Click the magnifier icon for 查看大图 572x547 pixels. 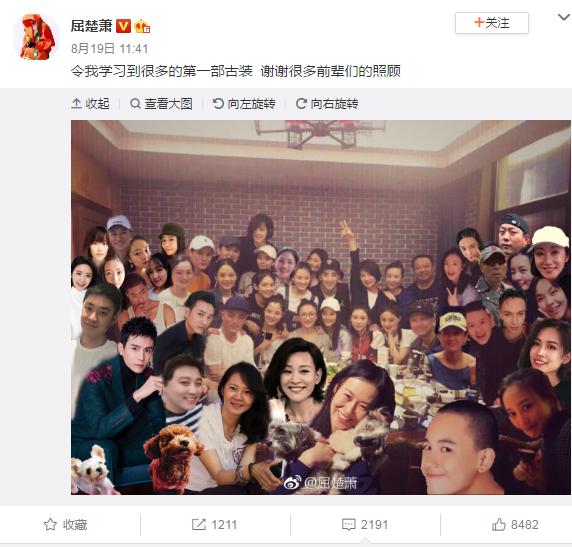pos(135,104)
